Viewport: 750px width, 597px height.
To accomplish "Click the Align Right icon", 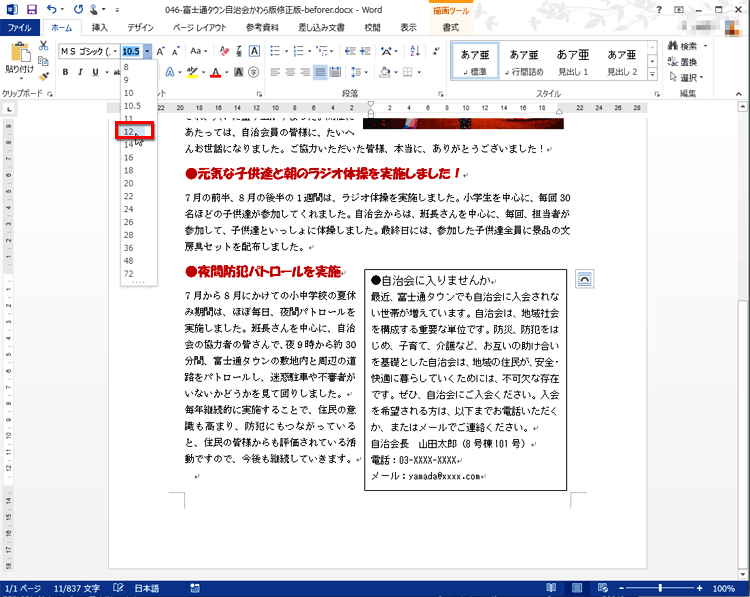I will point(305,72).
